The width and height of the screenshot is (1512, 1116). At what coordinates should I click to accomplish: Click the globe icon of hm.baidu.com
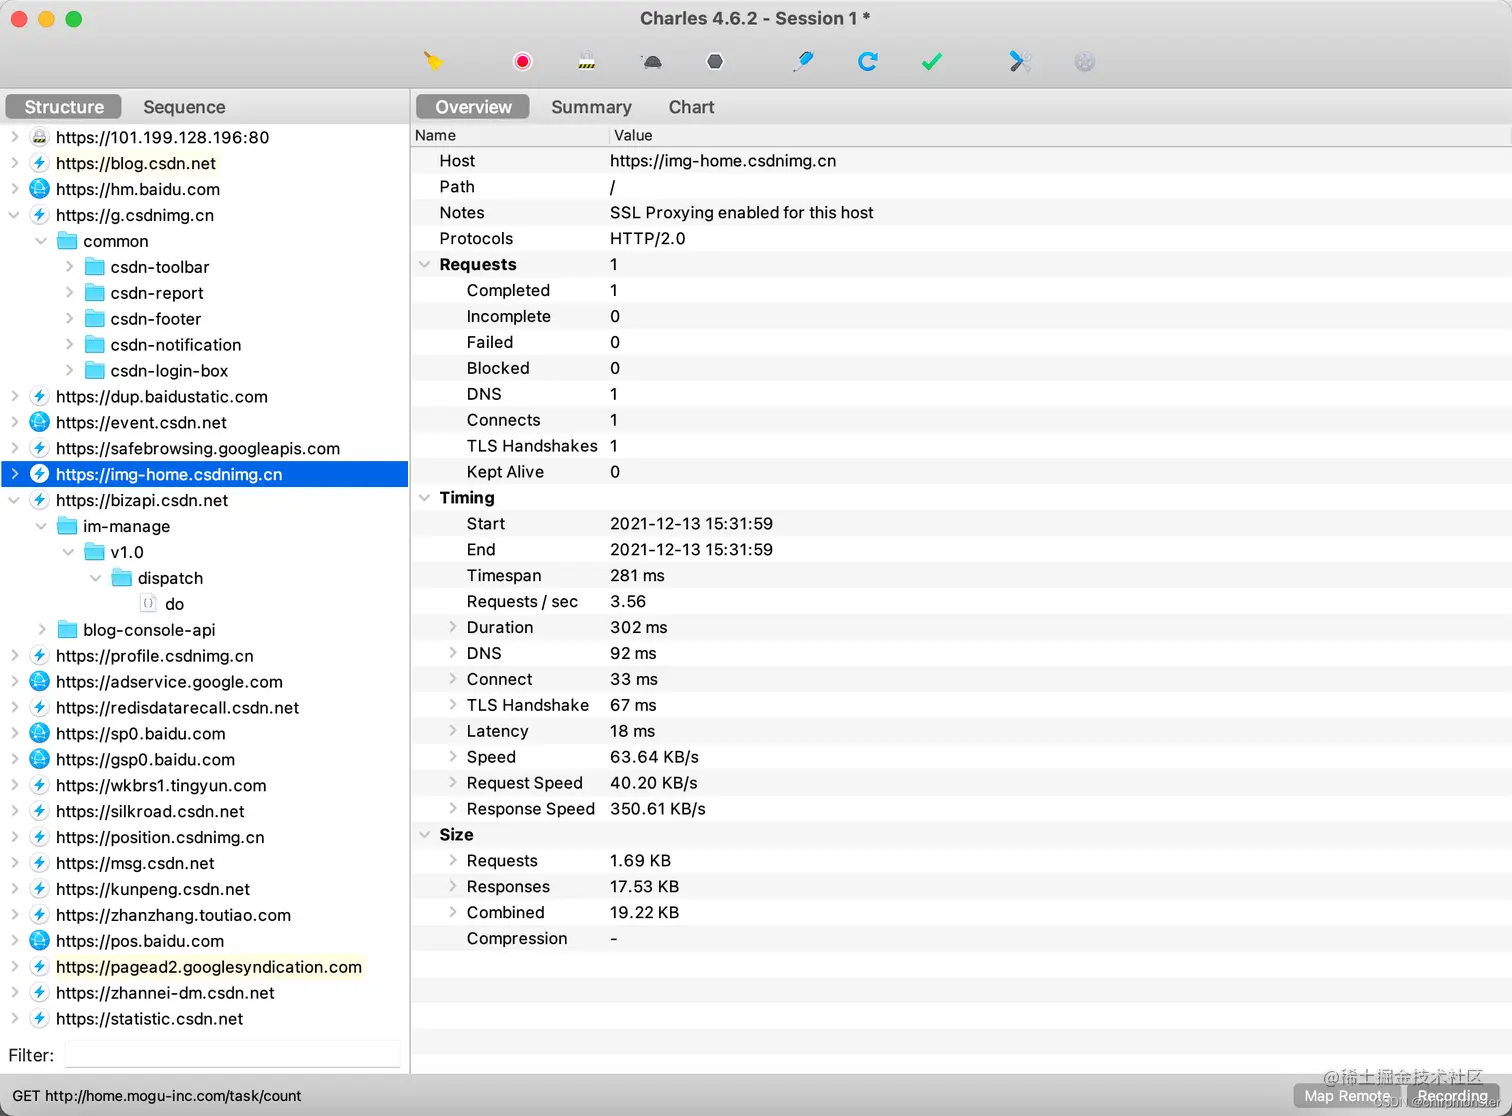39,189
